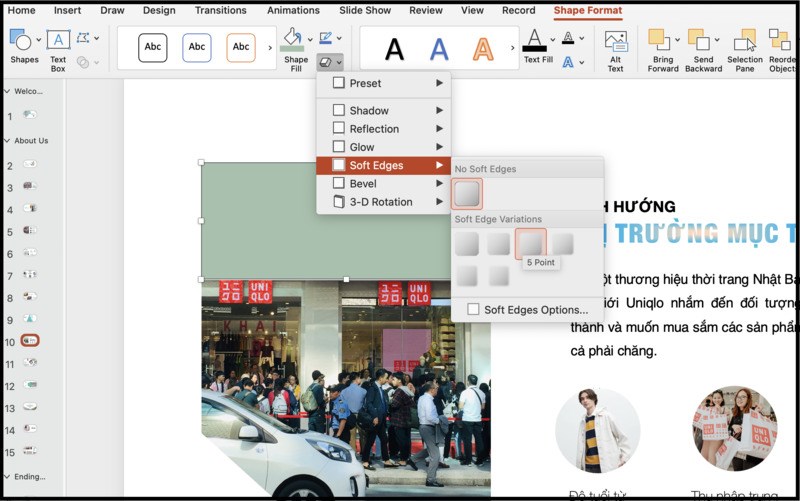This screenshot has width=800, height=501.
Task: Open Soft Edges Options
Action: (x=535, y=310)
